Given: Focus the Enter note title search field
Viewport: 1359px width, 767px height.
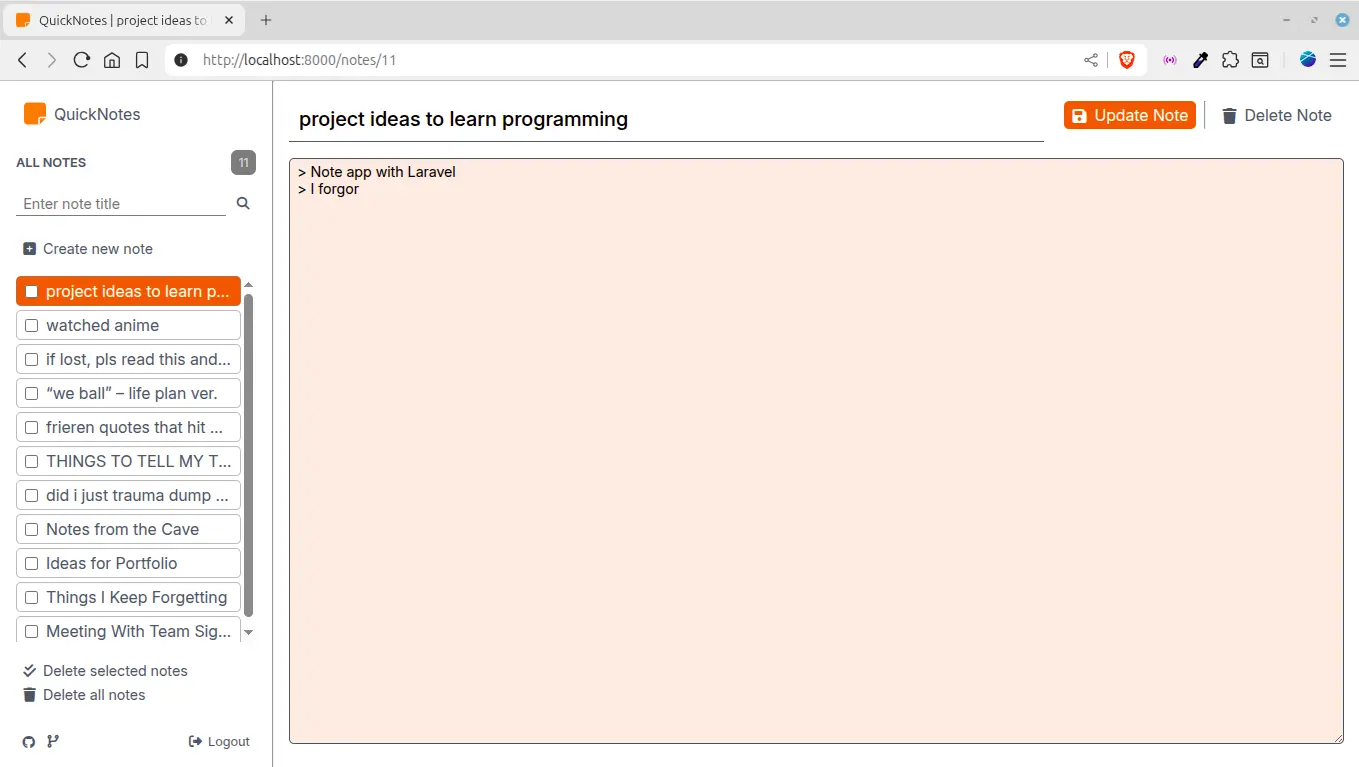Looking at the screenshot, I should [x=121, y=203].
